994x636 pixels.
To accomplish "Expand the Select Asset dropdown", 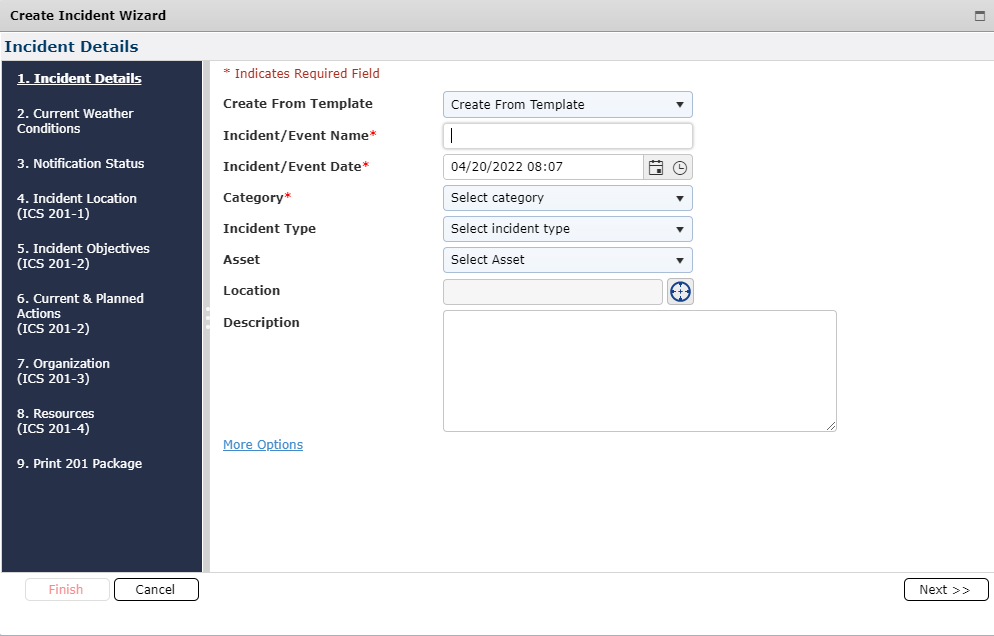I will 567,260.
